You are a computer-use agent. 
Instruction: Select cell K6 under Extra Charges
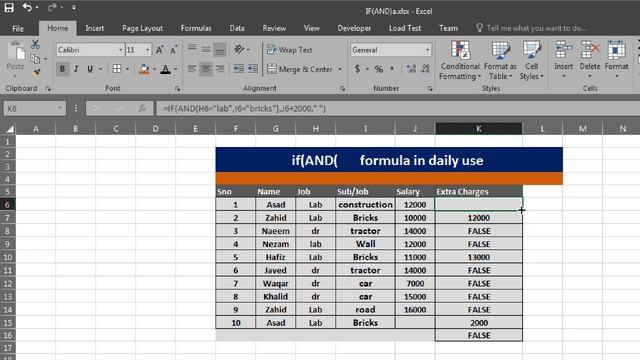point(478,204)
